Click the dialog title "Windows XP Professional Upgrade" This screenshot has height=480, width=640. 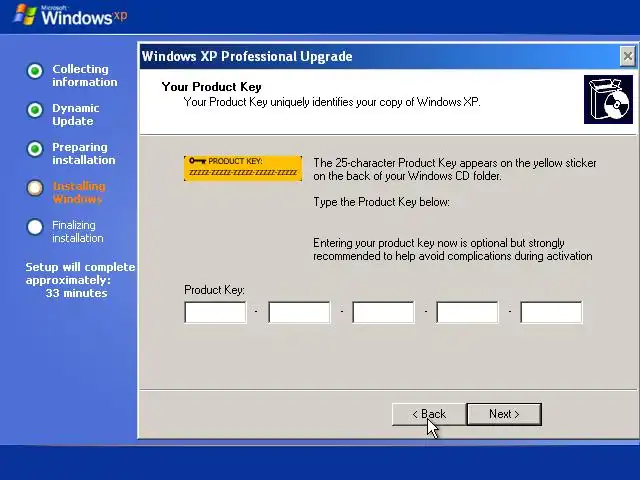point(247,56)
